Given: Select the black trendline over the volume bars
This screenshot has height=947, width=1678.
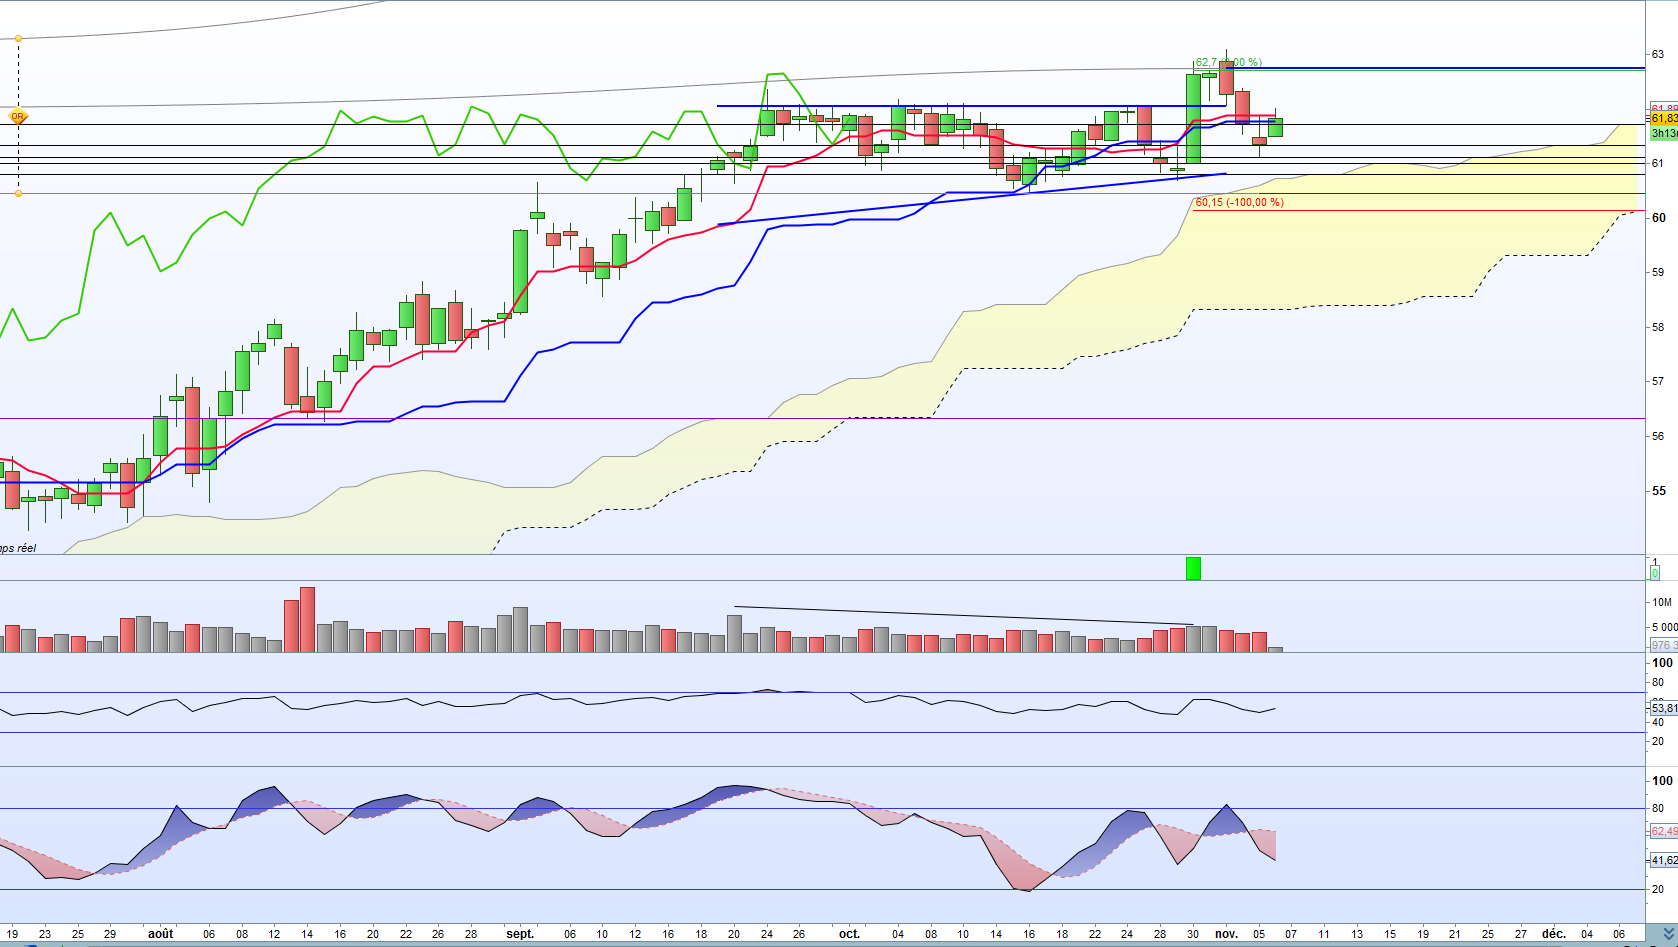Looking at the screenshot, I should click(964, 615).
